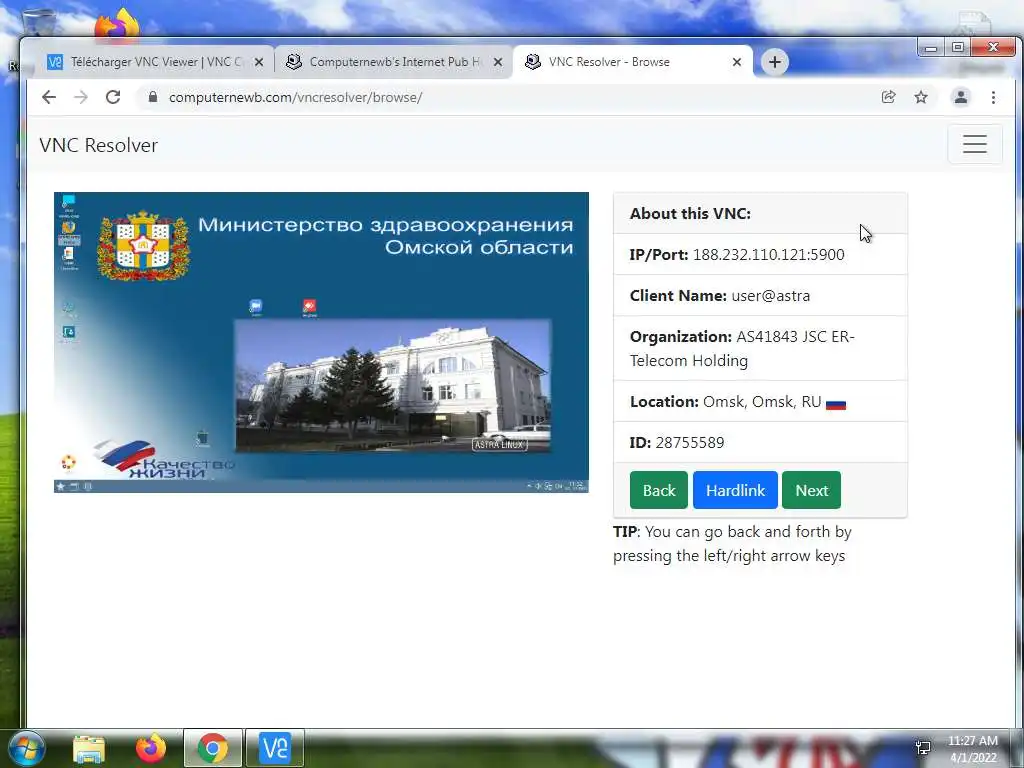The image size is (1024, 768).
Task: Click the VNC Resolver brand link
Action: point(99,145)
